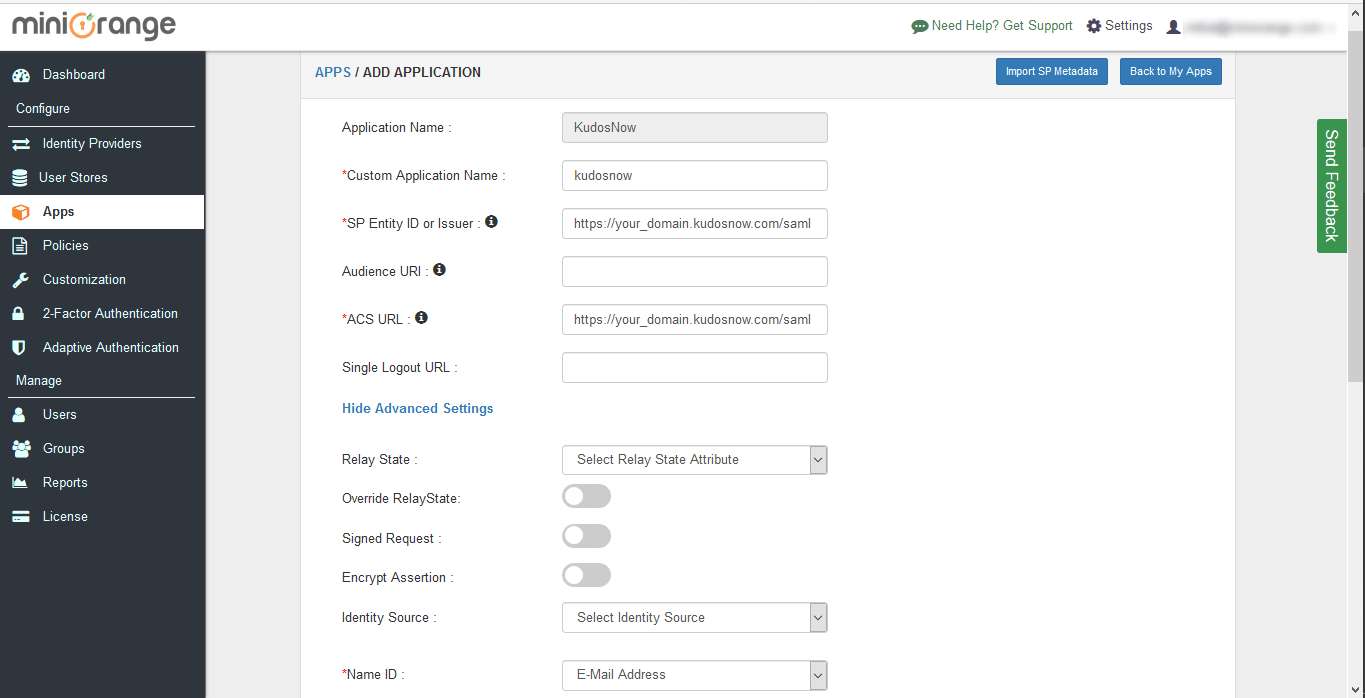Open the Relay State attribute dropdown
Viewport: 1365px width, 698px height.
click(695, 460)
